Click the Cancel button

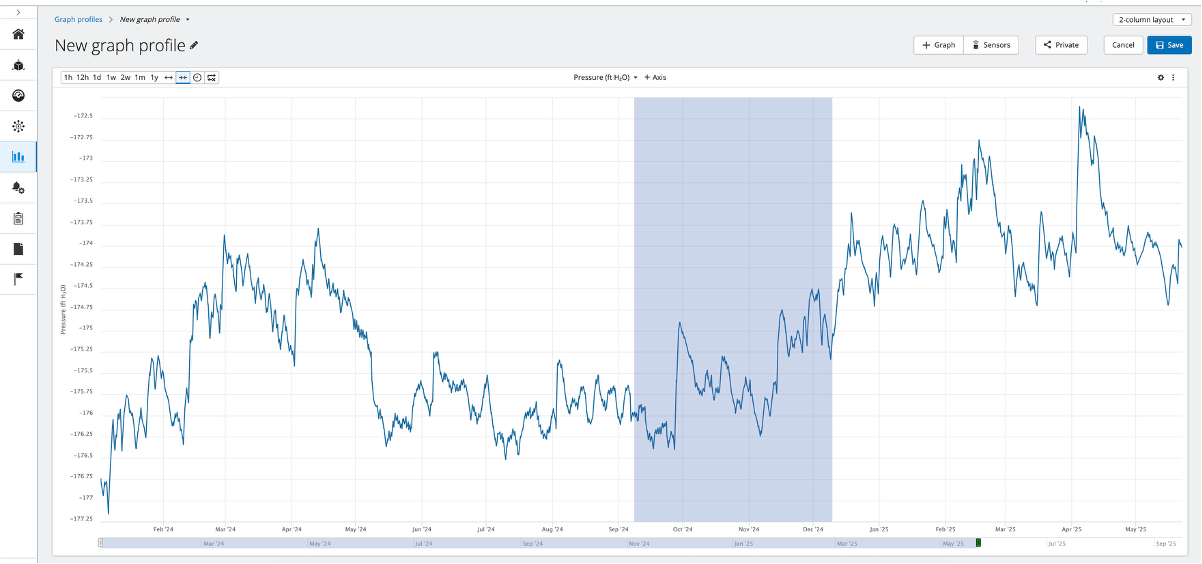click(1123, 45)
